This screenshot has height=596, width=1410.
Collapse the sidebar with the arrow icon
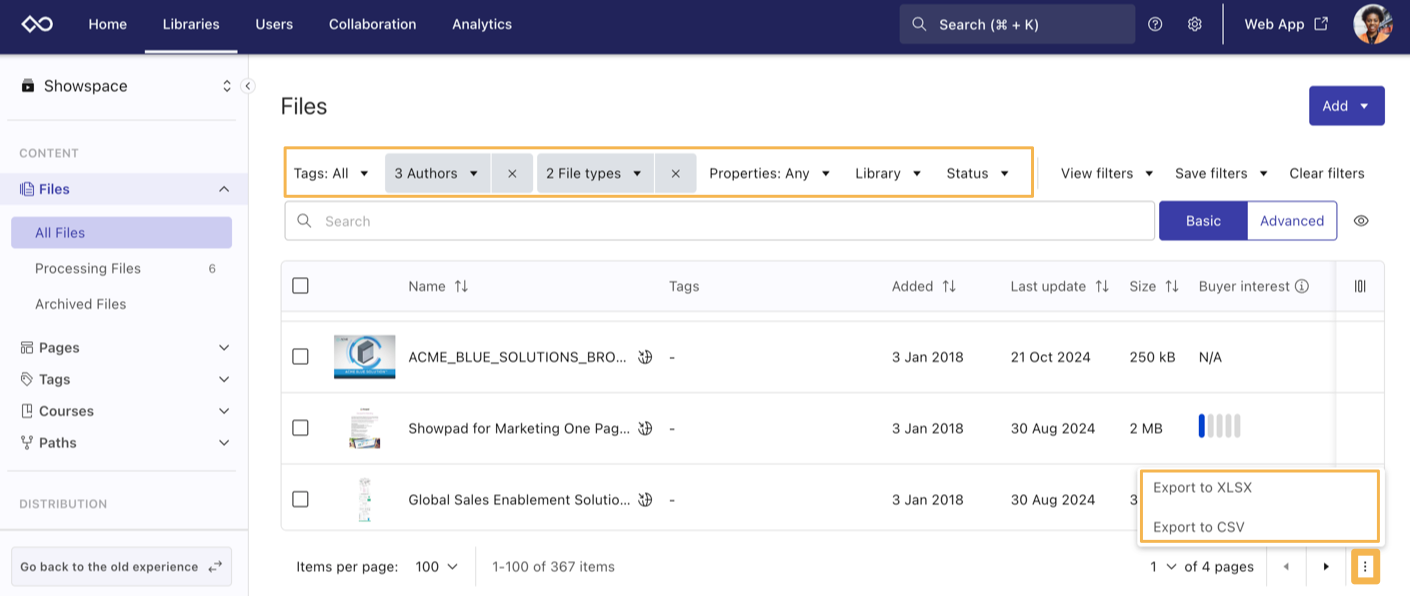tap(247, 86)
